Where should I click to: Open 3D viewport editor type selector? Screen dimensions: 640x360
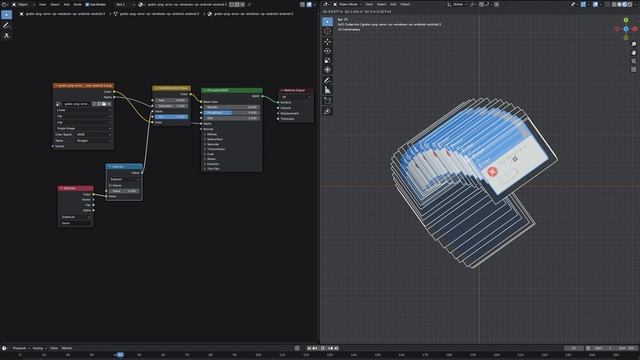(x=327, y=4)
